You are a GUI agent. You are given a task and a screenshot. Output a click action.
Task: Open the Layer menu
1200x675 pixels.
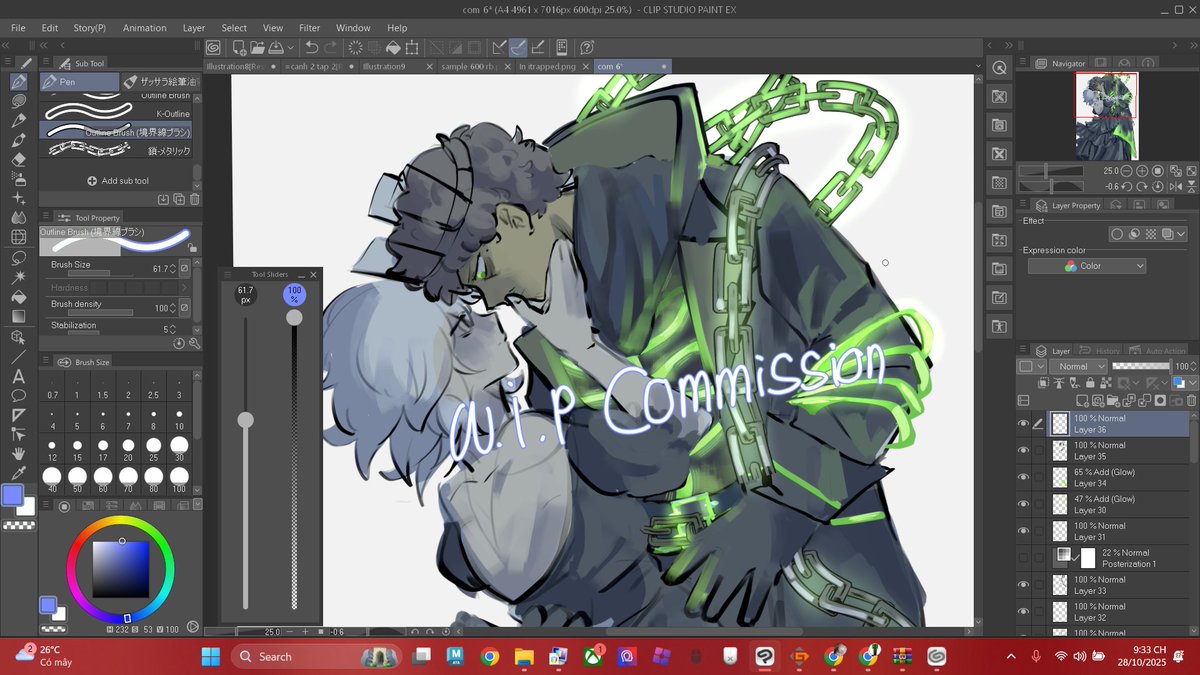194,28
